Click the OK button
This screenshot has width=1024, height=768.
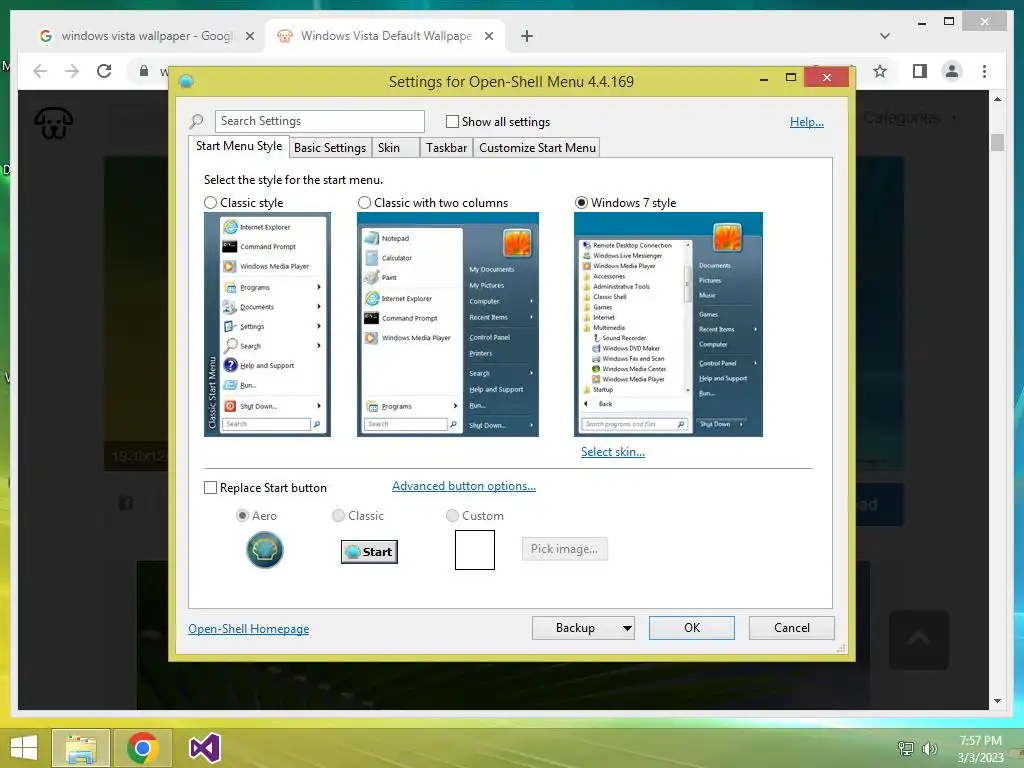pos(692,628)
